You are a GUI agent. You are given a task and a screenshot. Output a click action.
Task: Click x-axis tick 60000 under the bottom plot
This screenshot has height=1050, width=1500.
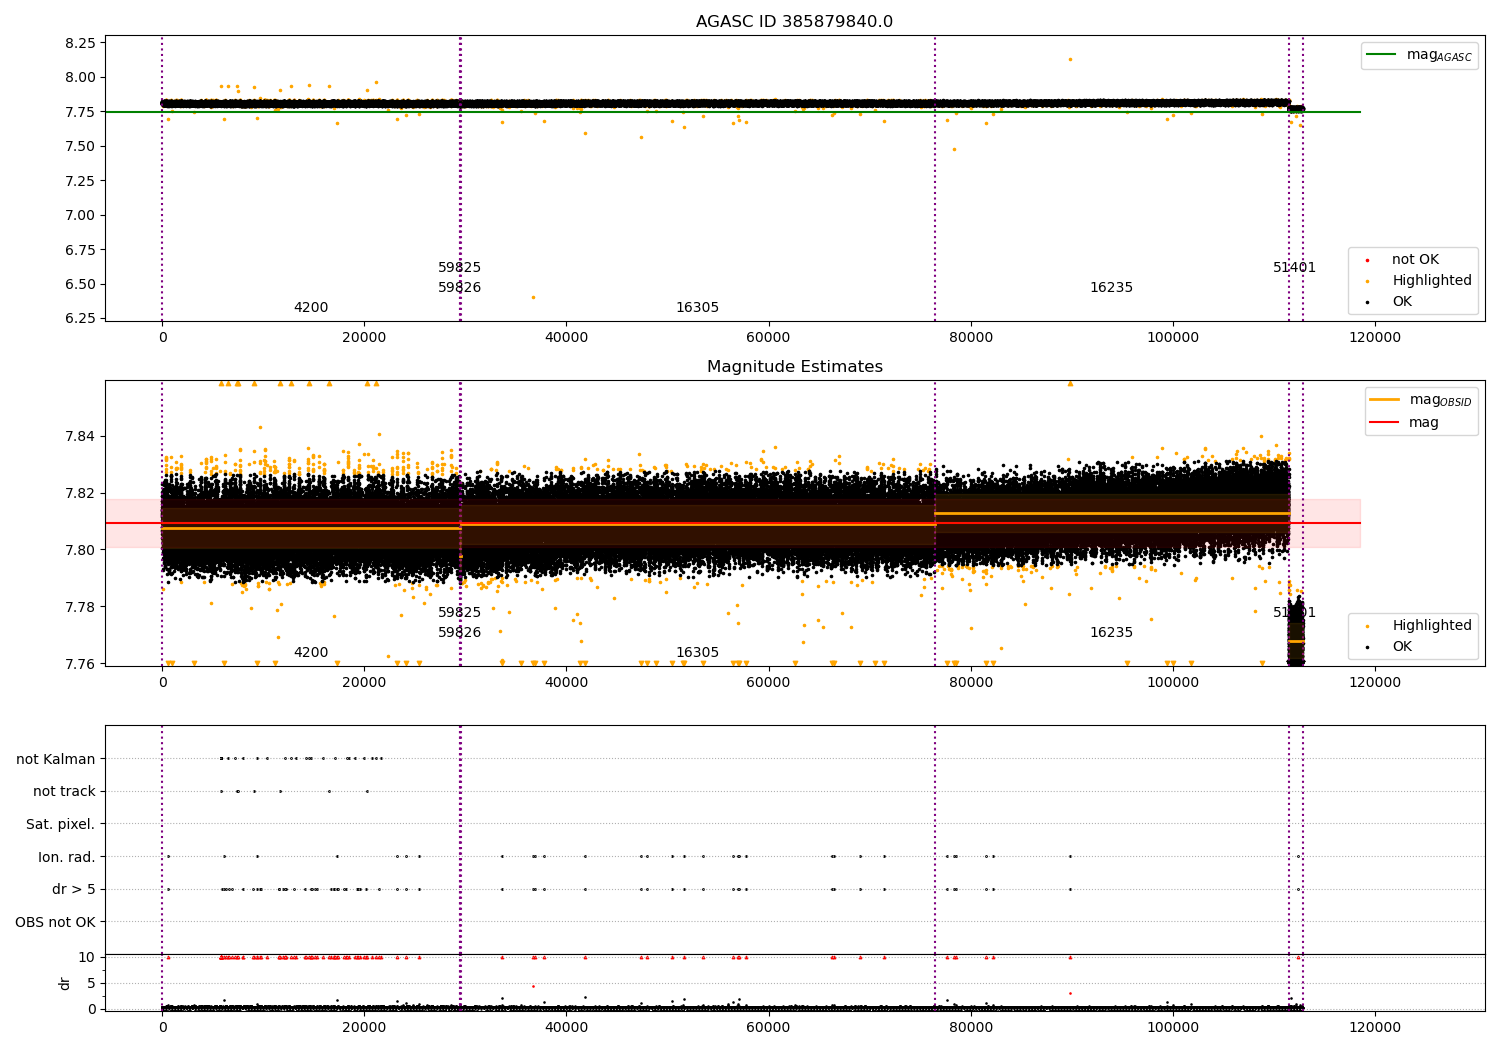pos(768,1028)
